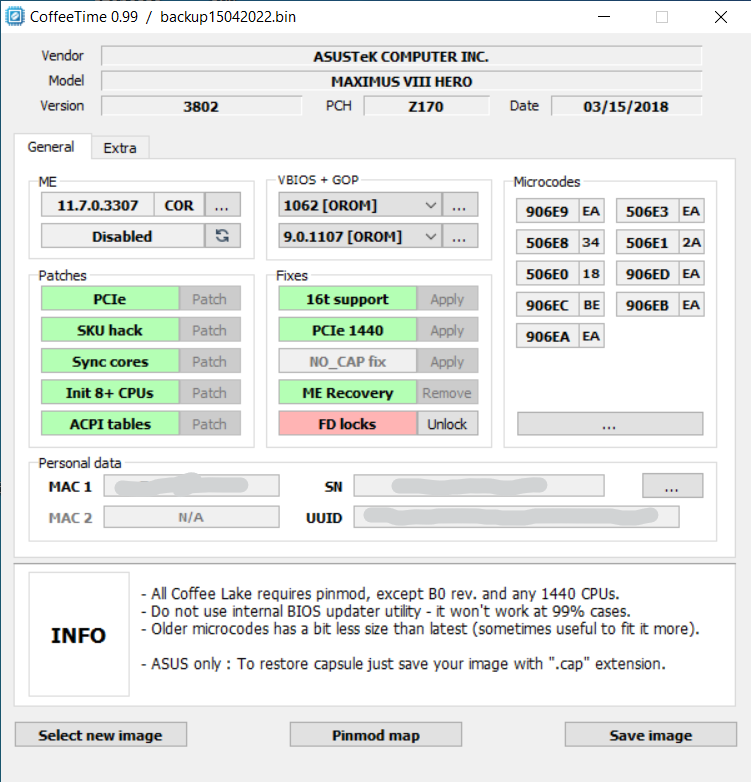
Task: Click the CoffeeTime app icon in title bar
Action: 14,16
